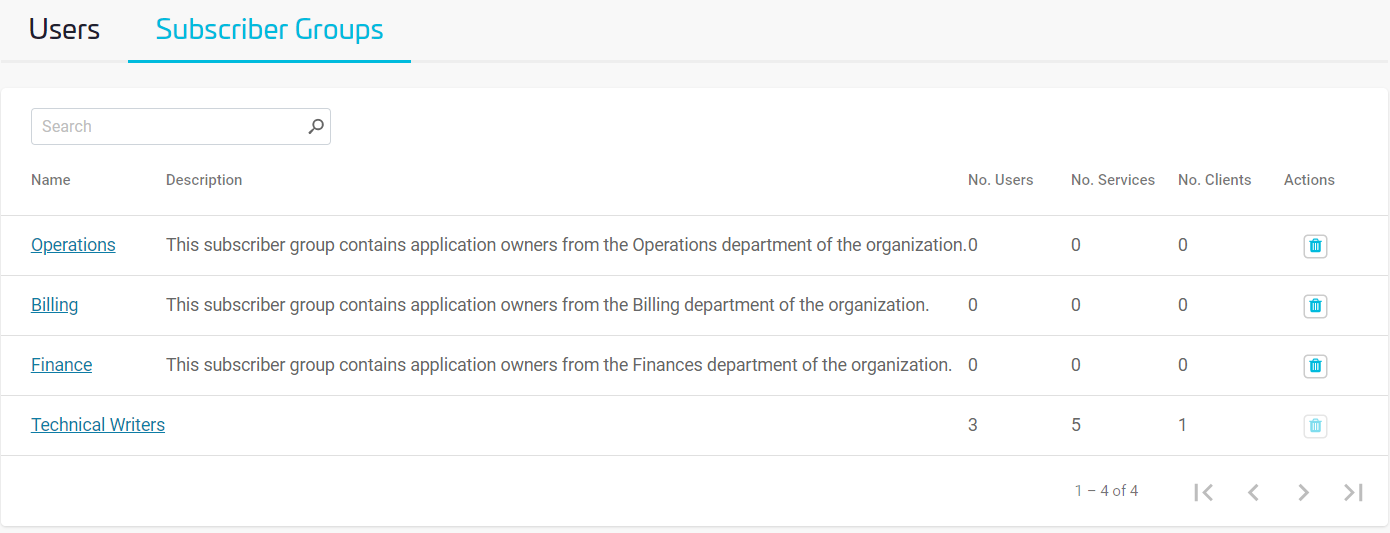Open the Billing group link
Image resolution: width=1390 pixels, height=533 pixels.
(x=54, y=305)
